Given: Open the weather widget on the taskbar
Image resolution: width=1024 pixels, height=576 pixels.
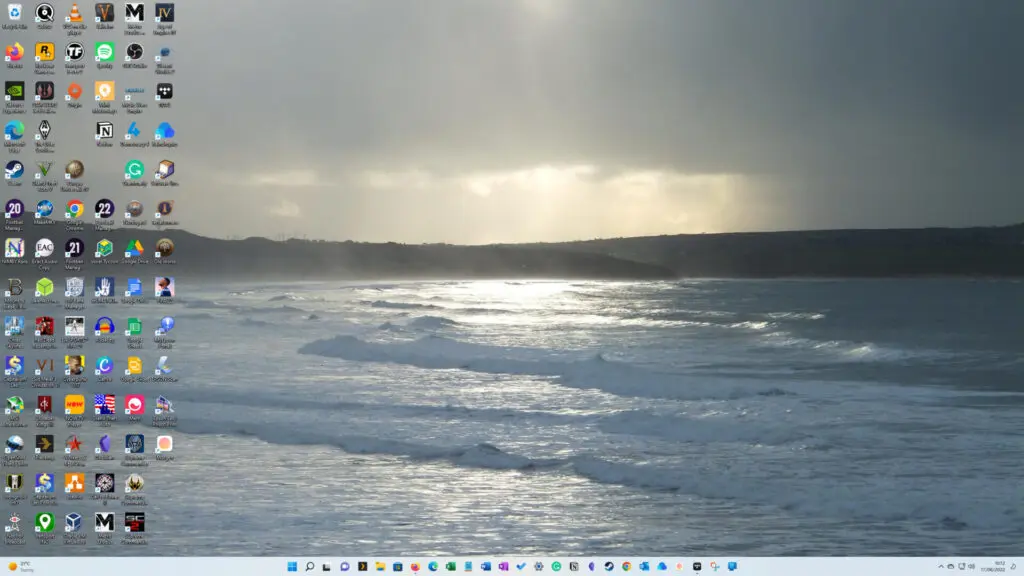Looking at the screenshot, I should pos(21,566).
